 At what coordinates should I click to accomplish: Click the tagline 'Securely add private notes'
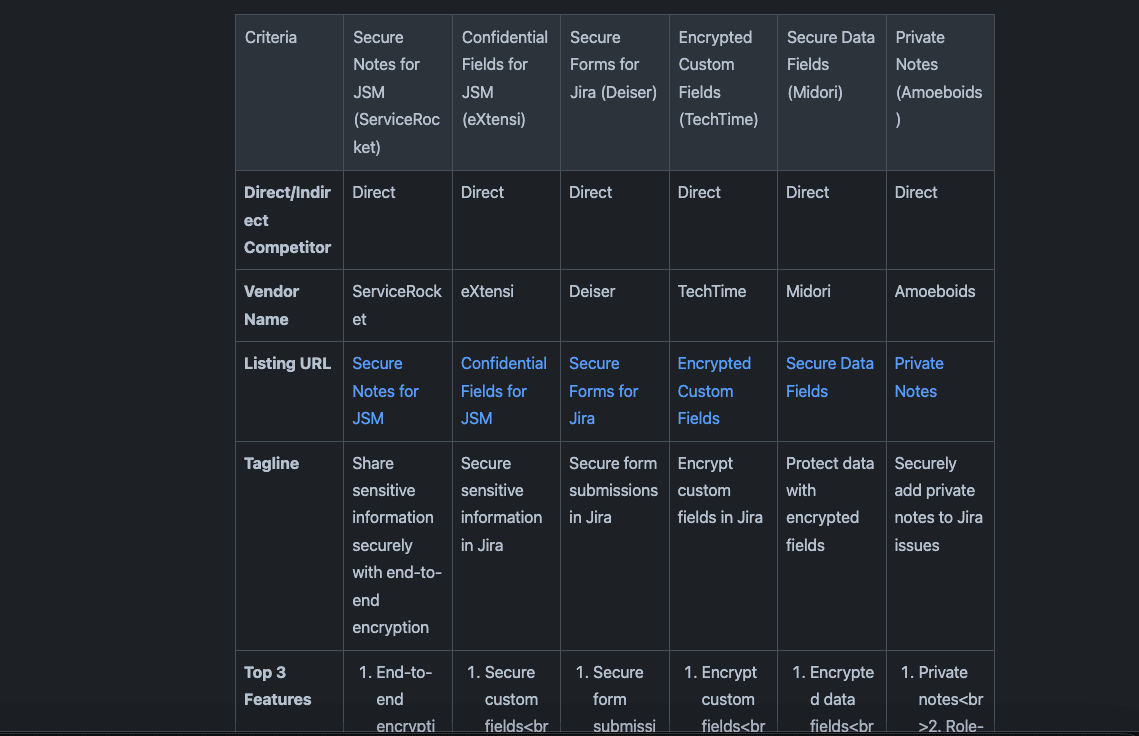(x=939, y=504)
